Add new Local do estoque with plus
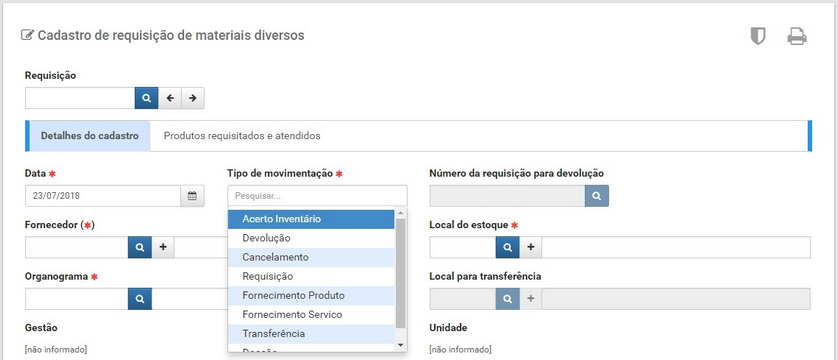Viewport: 838px width, 360px height. pyautogui.click(x=531, y=247)
